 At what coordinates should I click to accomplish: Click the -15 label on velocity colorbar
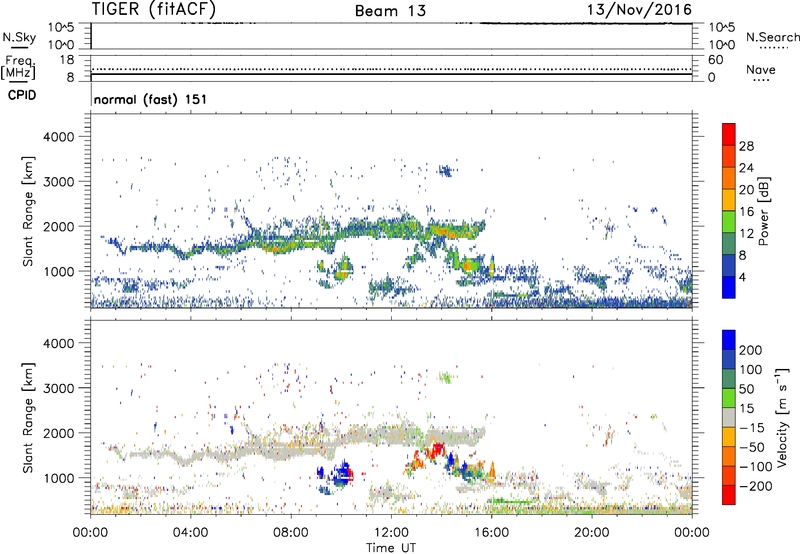coord(751,428)
